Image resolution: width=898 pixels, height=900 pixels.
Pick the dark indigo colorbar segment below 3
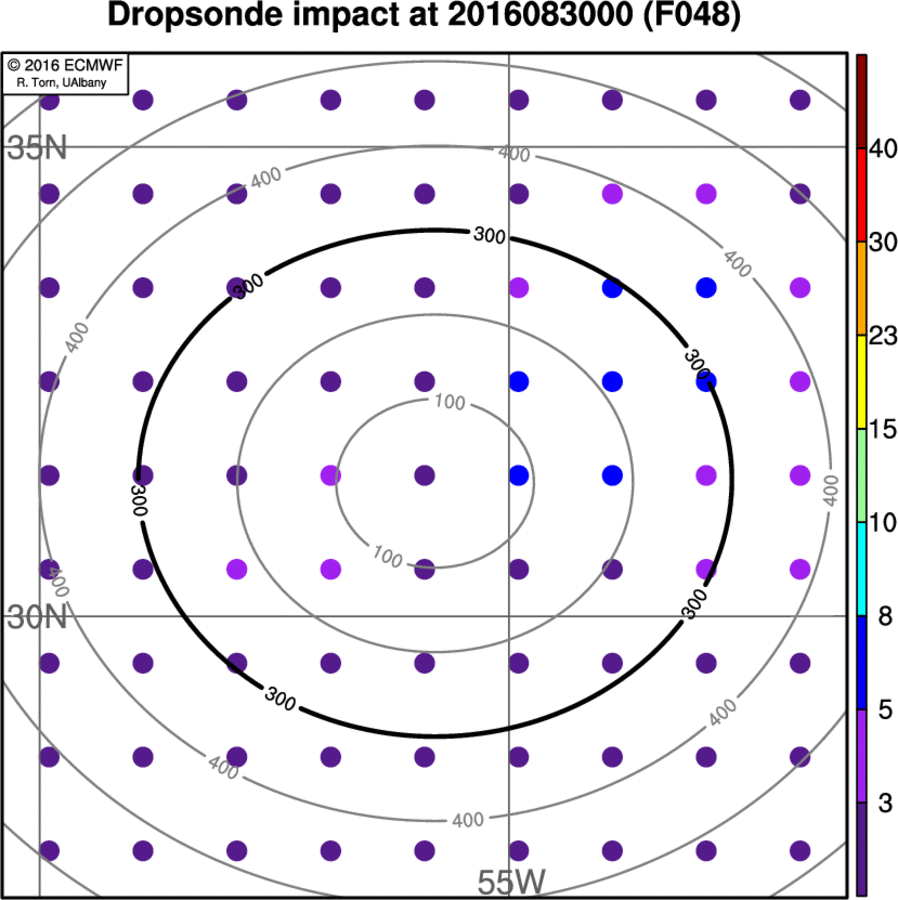[861, 849]
